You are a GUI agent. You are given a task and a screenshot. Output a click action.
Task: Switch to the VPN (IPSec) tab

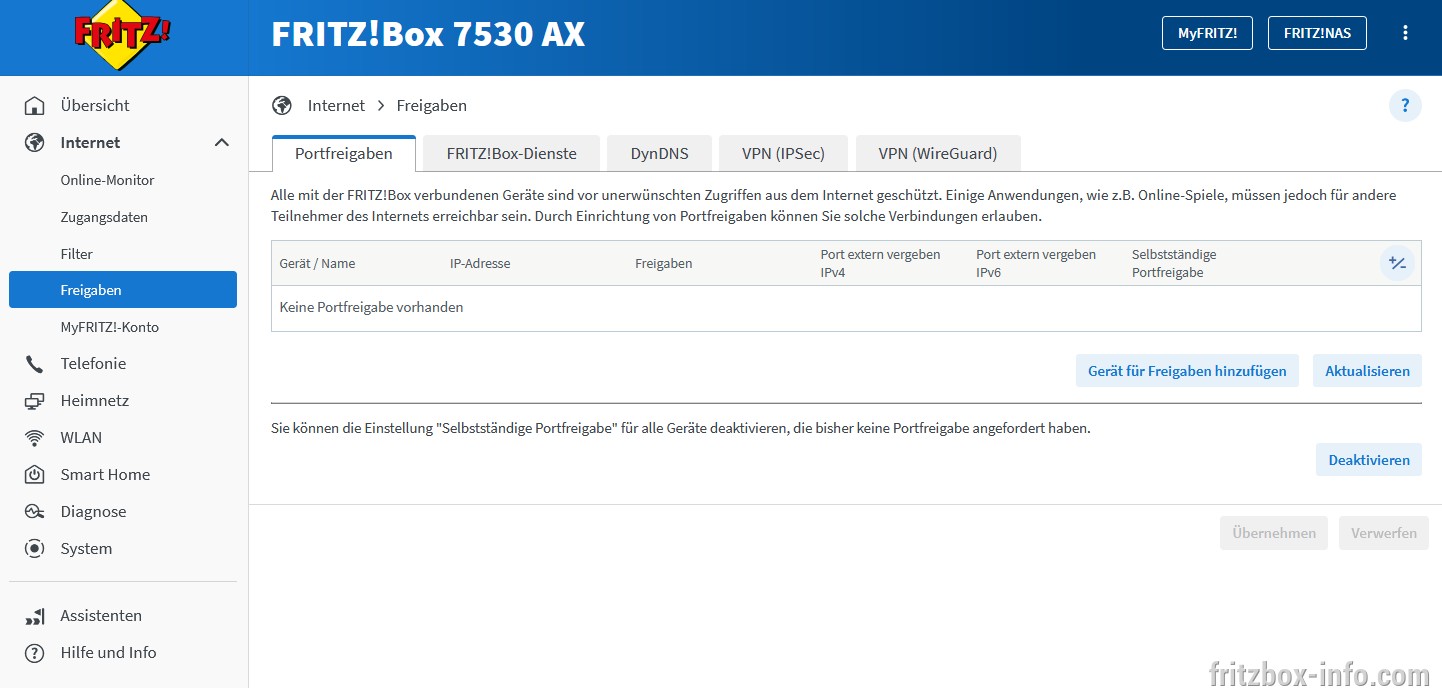783,154
